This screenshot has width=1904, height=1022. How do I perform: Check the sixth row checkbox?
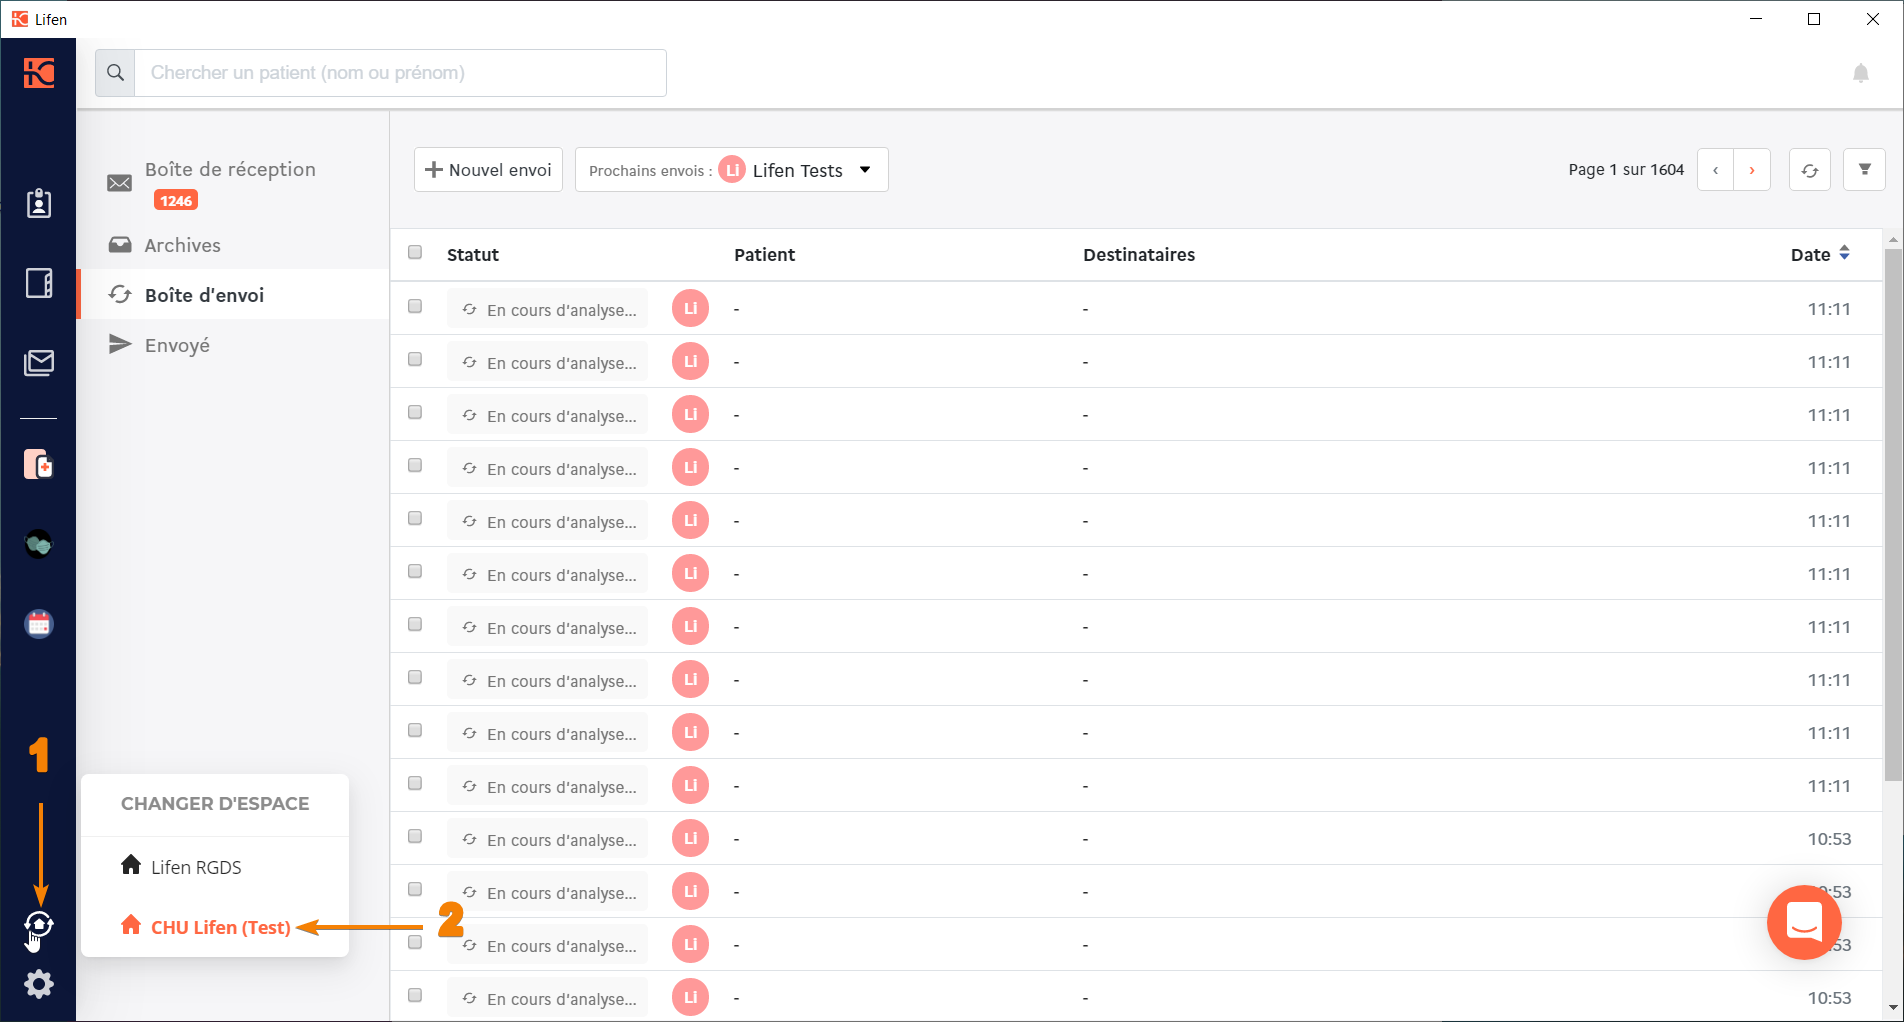pyautogui.click(x=415, y=572)
